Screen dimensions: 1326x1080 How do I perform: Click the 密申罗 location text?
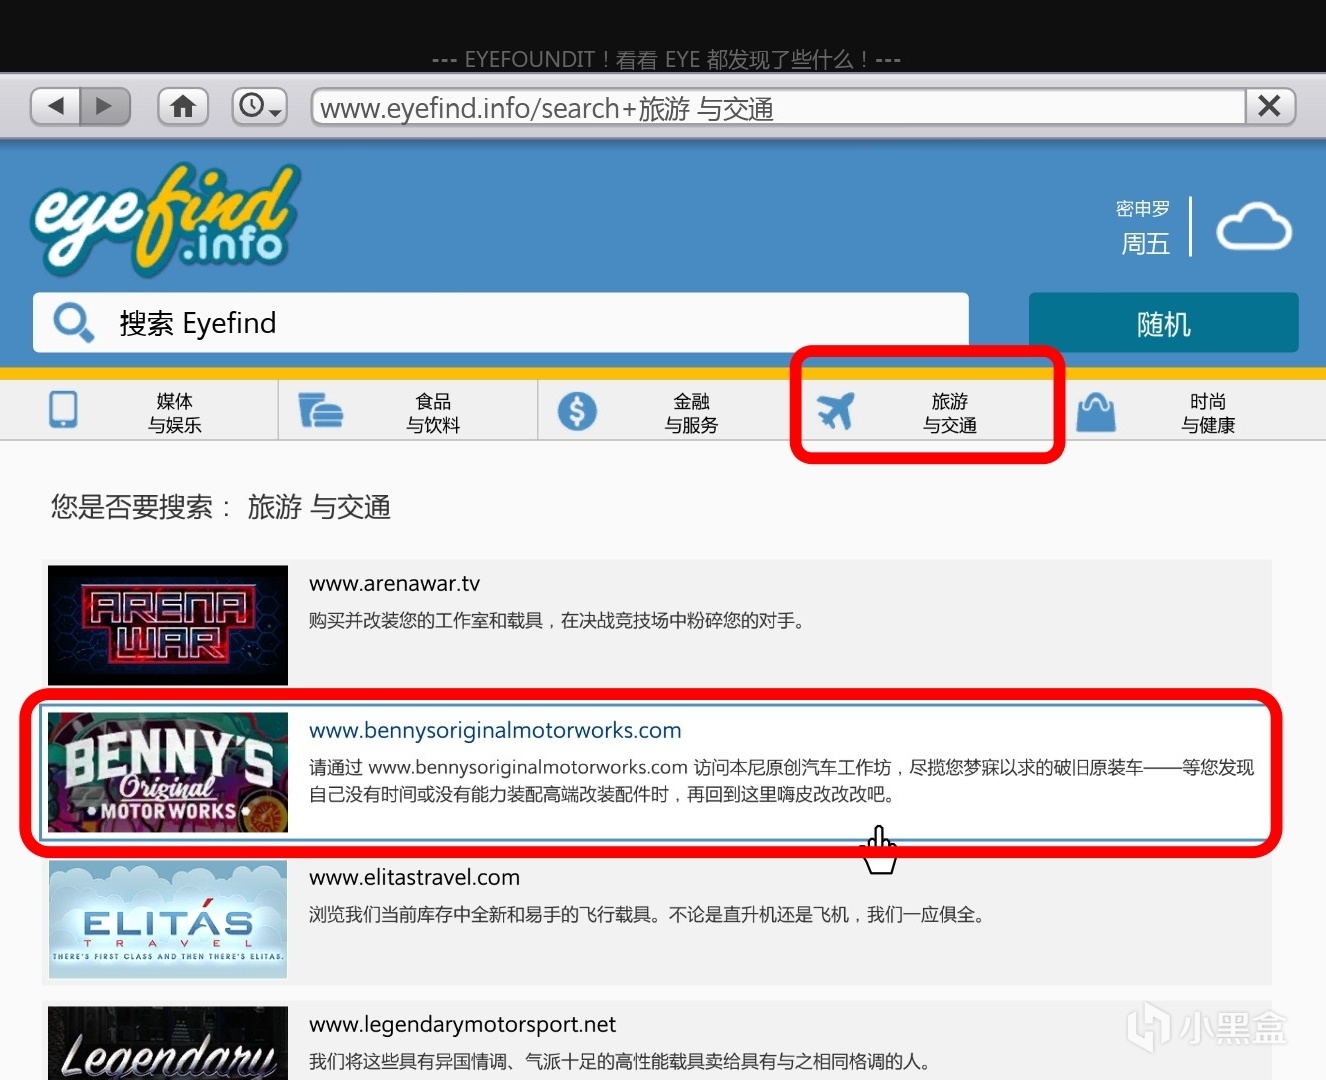point(1143,209)
